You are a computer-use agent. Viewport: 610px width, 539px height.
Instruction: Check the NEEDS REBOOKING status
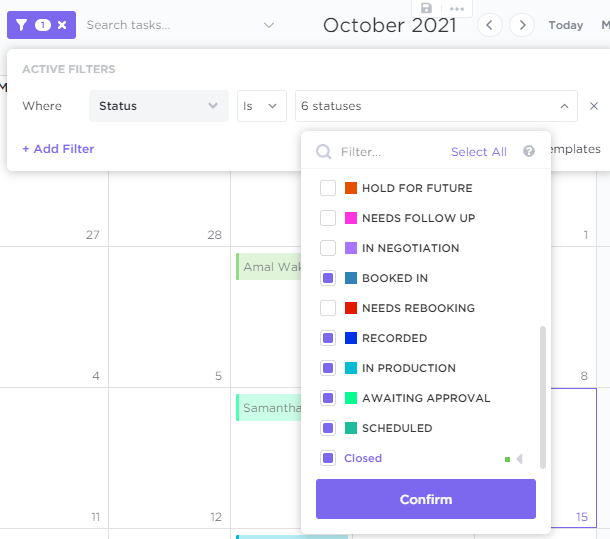pyautogui.click(x=328, y=308)
